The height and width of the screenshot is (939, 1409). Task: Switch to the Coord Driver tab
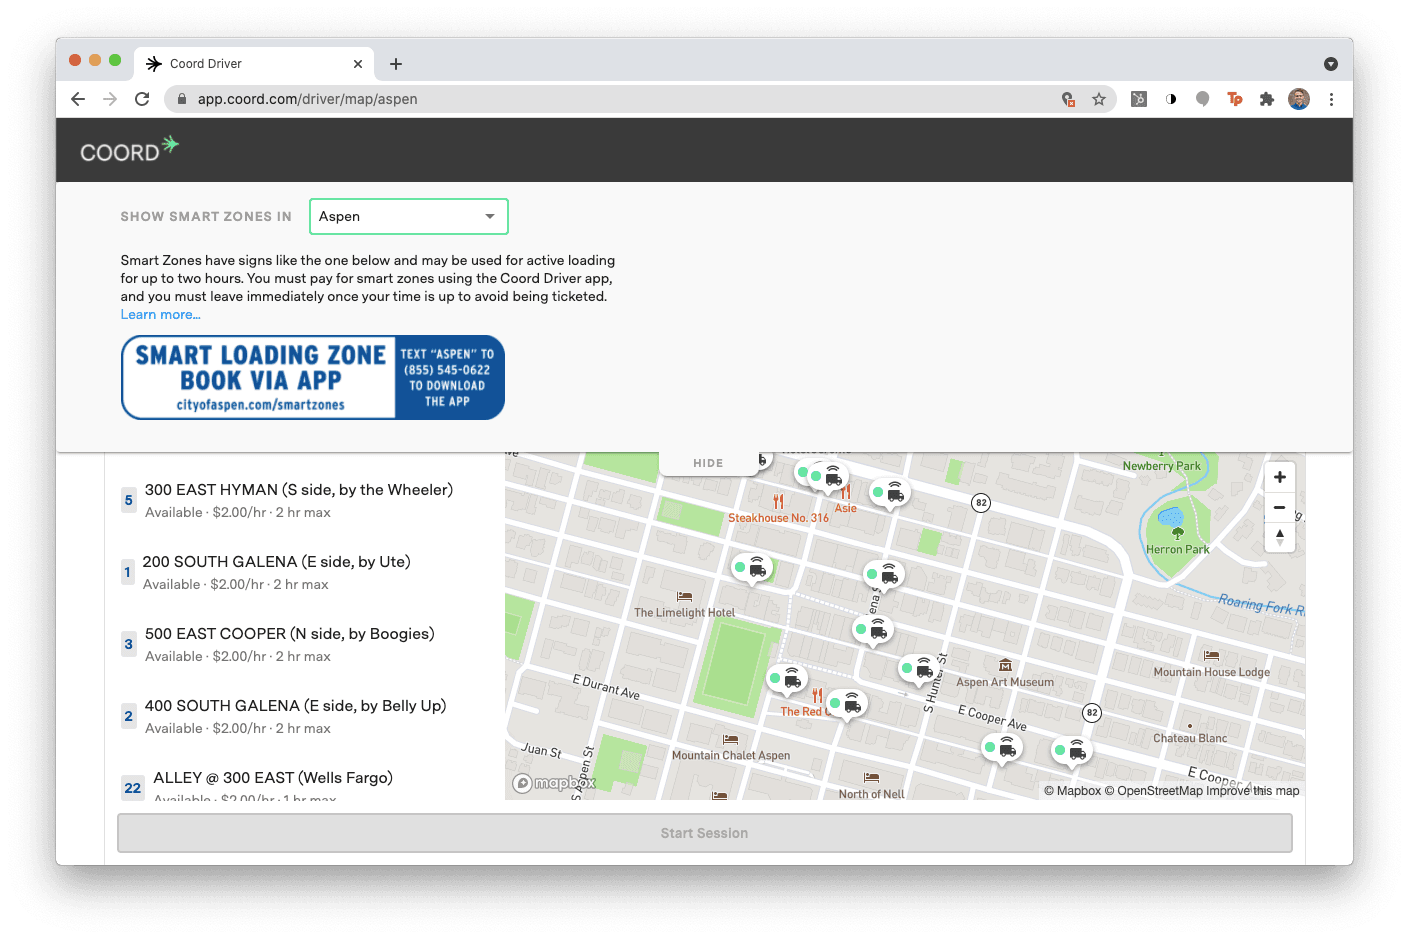[254, 64]
